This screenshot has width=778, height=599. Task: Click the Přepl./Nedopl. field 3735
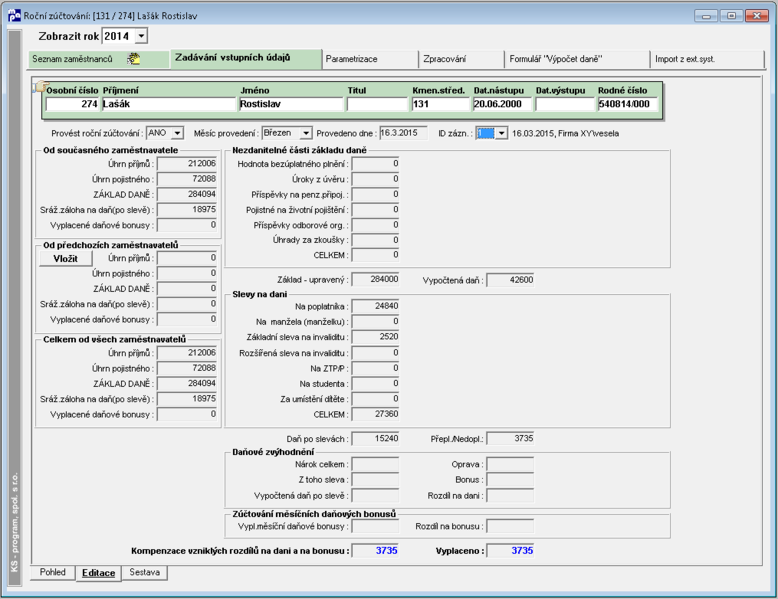point(510,439)
